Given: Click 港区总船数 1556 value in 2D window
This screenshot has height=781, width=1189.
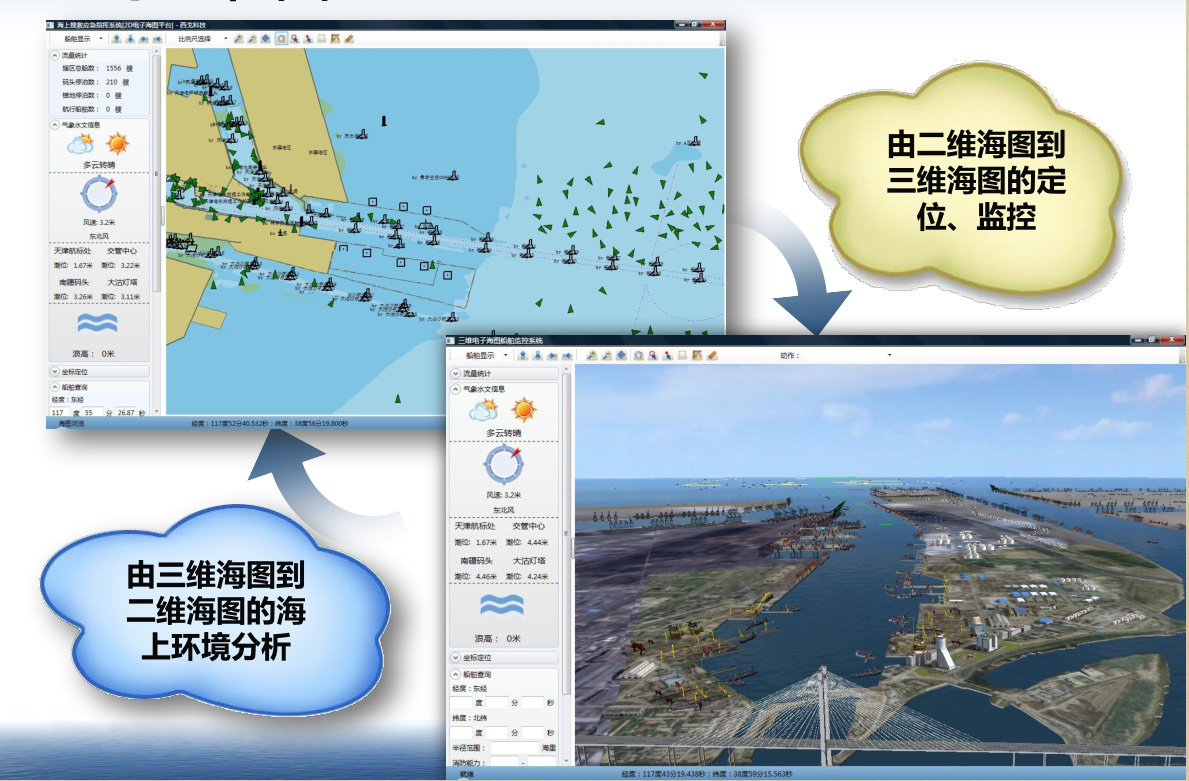Looking at the screenshot, I should pos(114,68).
